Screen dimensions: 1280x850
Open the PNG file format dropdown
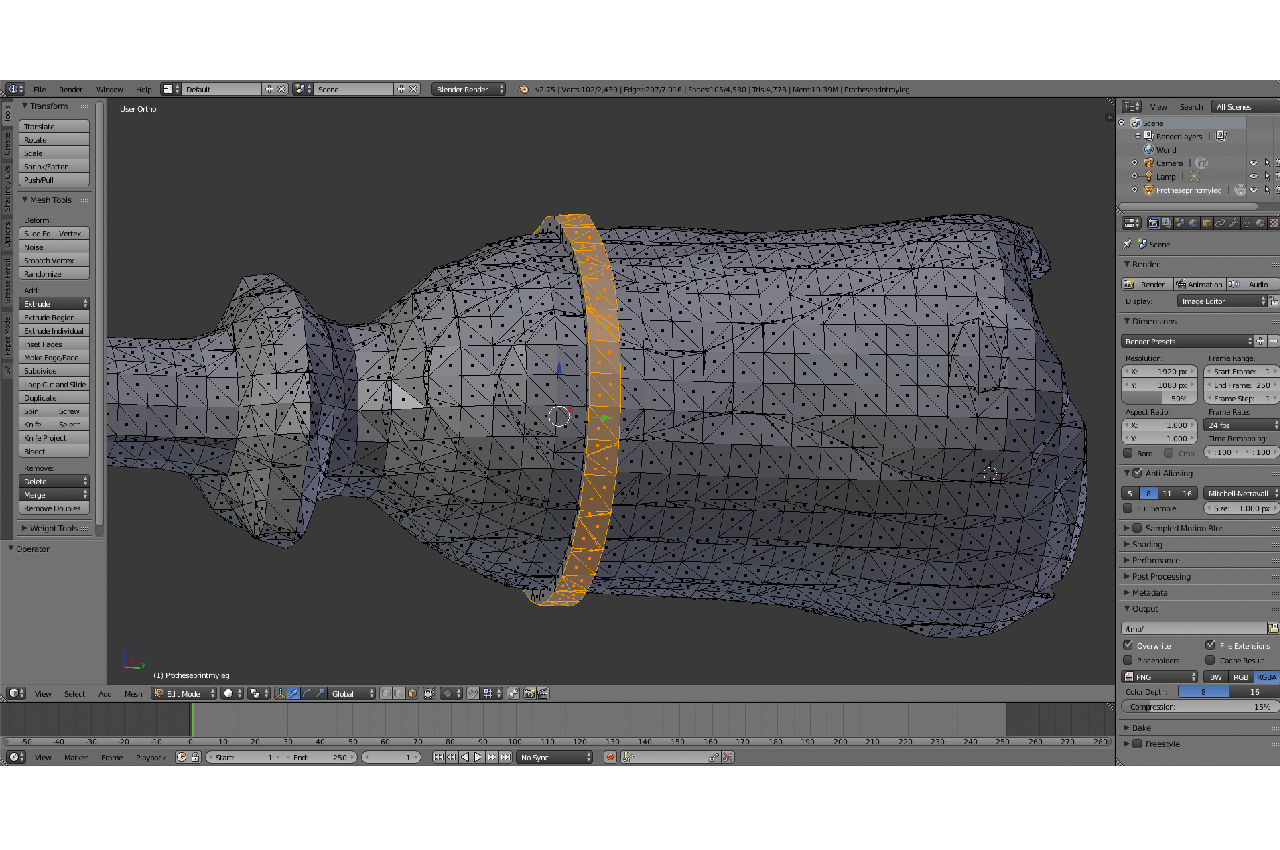pyautogui.click(x=1159, y=677)
